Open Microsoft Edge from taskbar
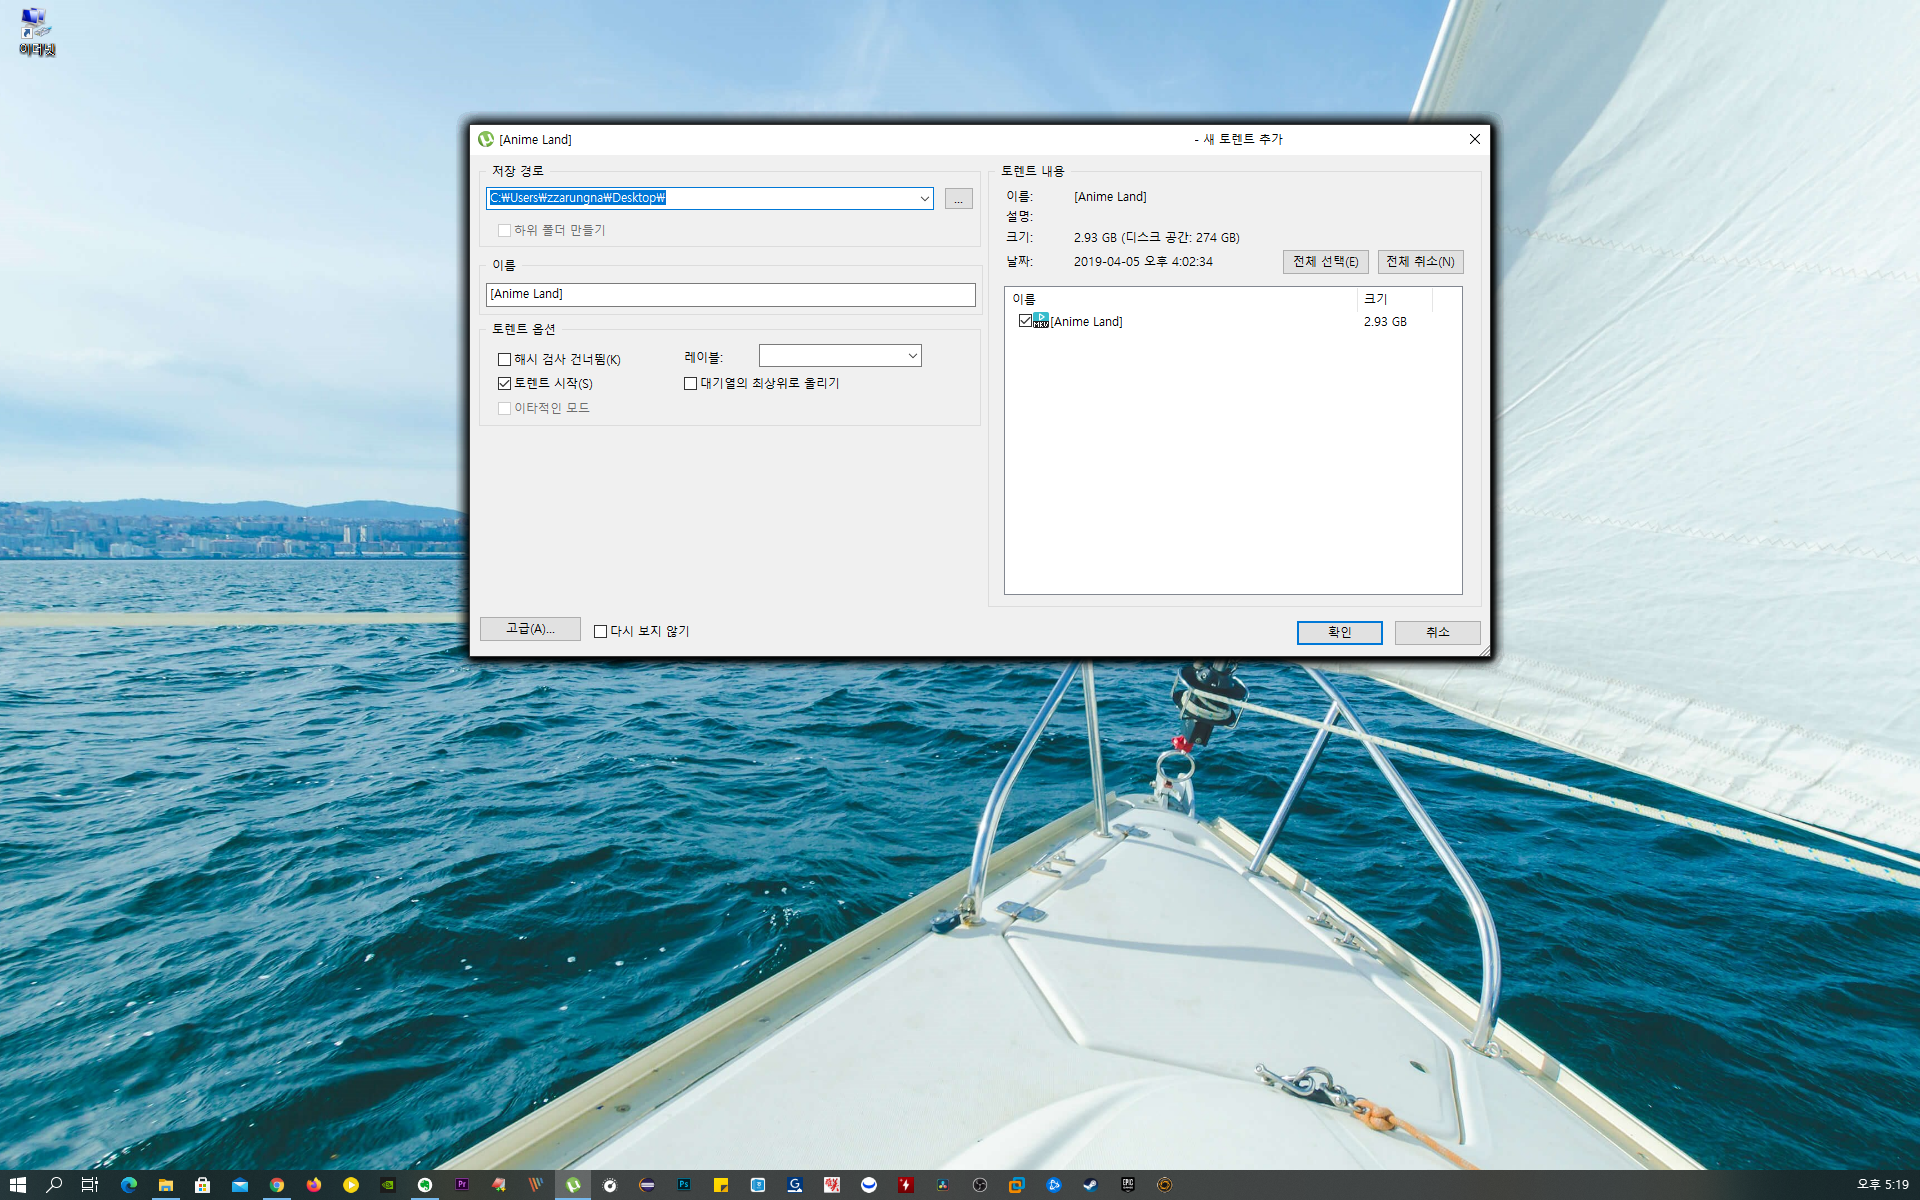 [129, 1185]
